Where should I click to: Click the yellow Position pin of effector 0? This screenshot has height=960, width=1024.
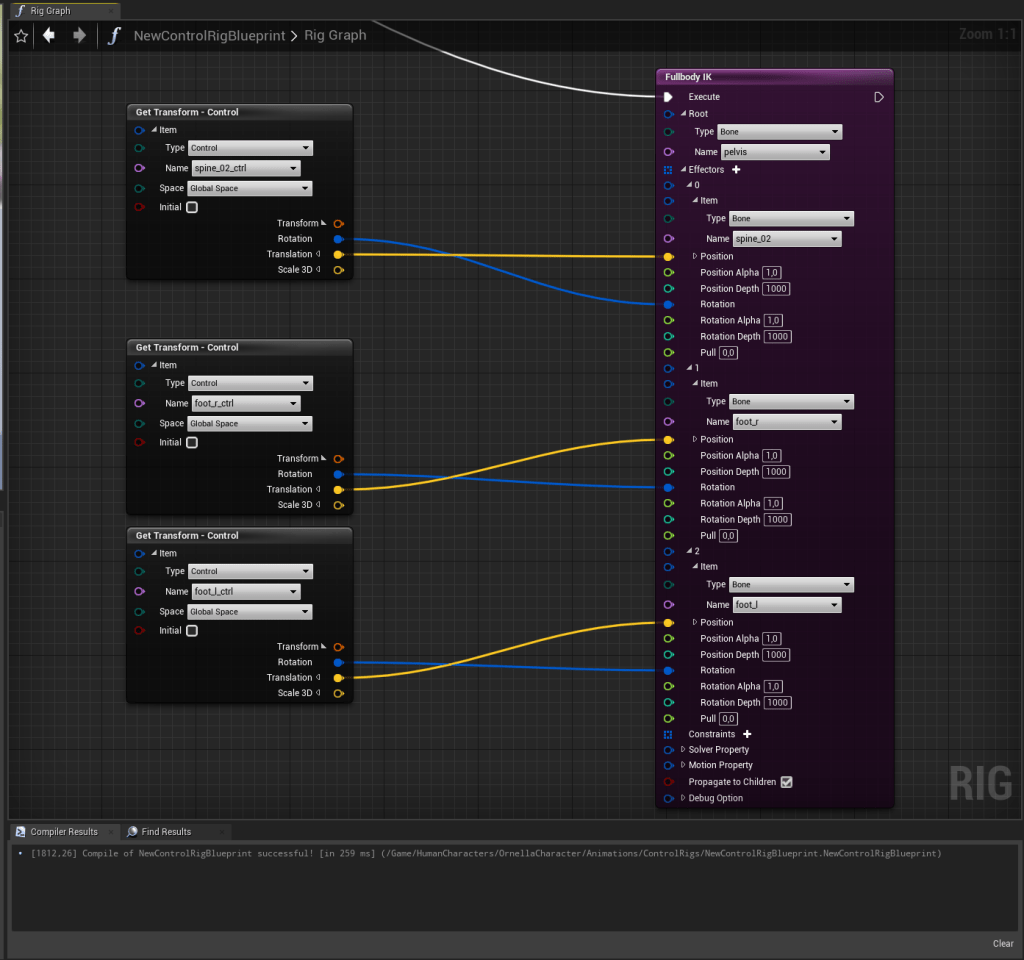point(668,257)
